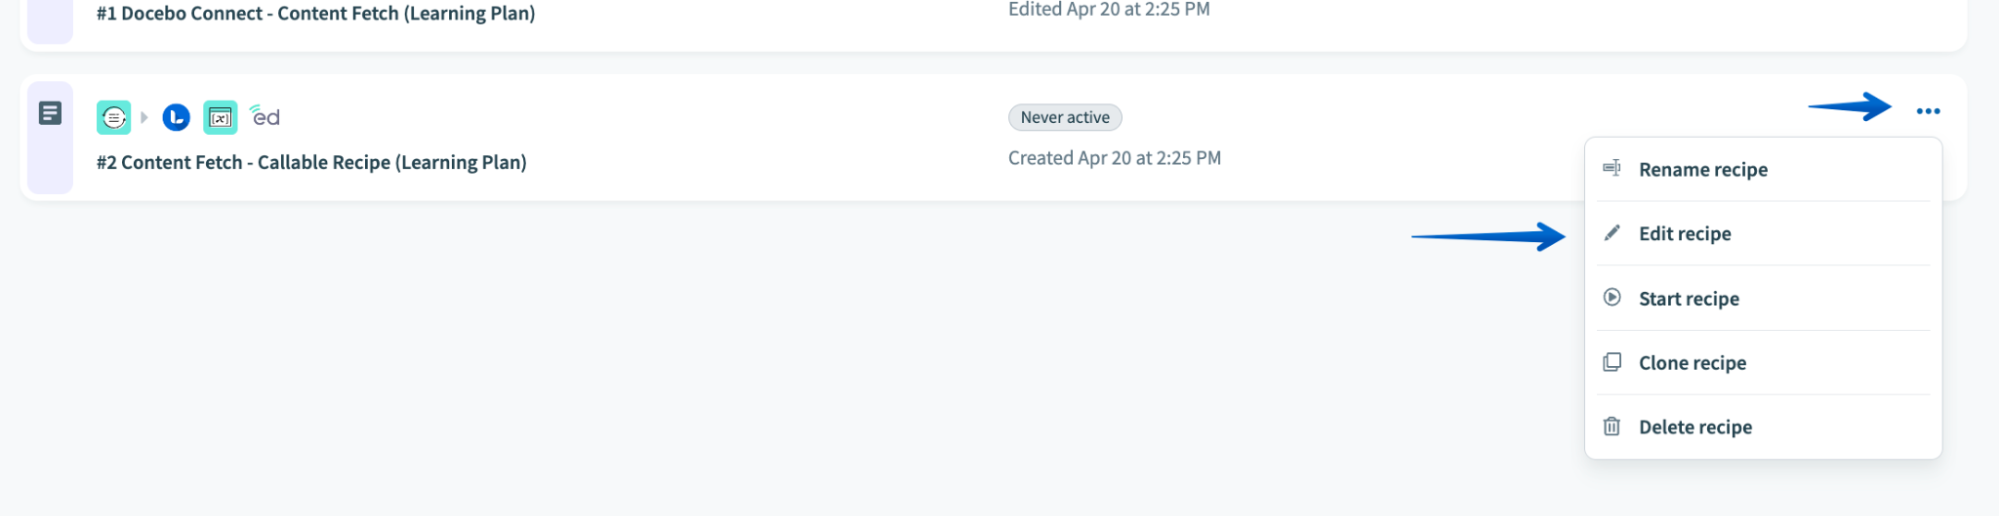Click the callable recipe trigger icon
Viewport: 1999px width, 517px height.
[114, 118]
